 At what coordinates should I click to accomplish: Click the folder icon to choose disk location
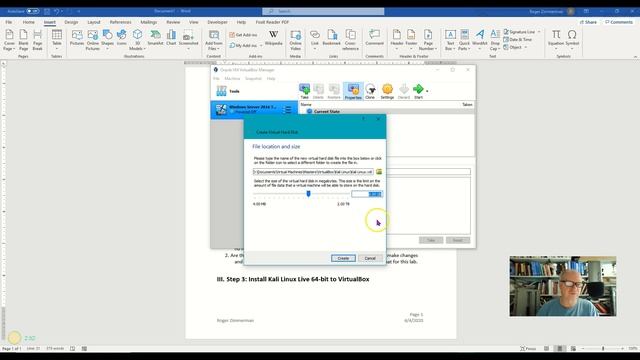click(379, 172)
